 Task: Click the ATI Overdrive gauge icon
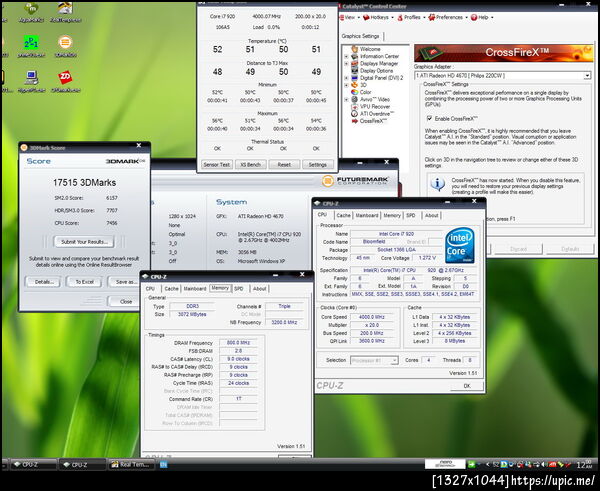click(x=355, y=114)
